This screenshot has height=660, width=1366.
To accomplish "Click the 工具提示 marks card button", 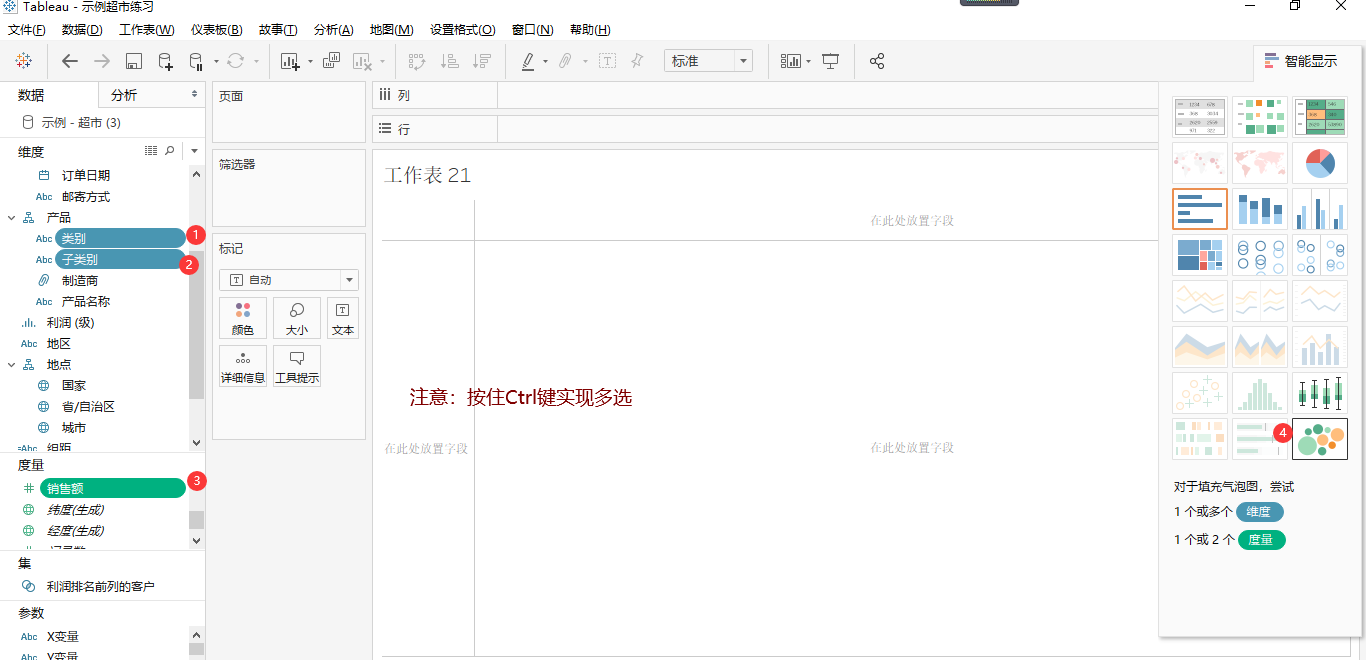I will tap(297, 366).
